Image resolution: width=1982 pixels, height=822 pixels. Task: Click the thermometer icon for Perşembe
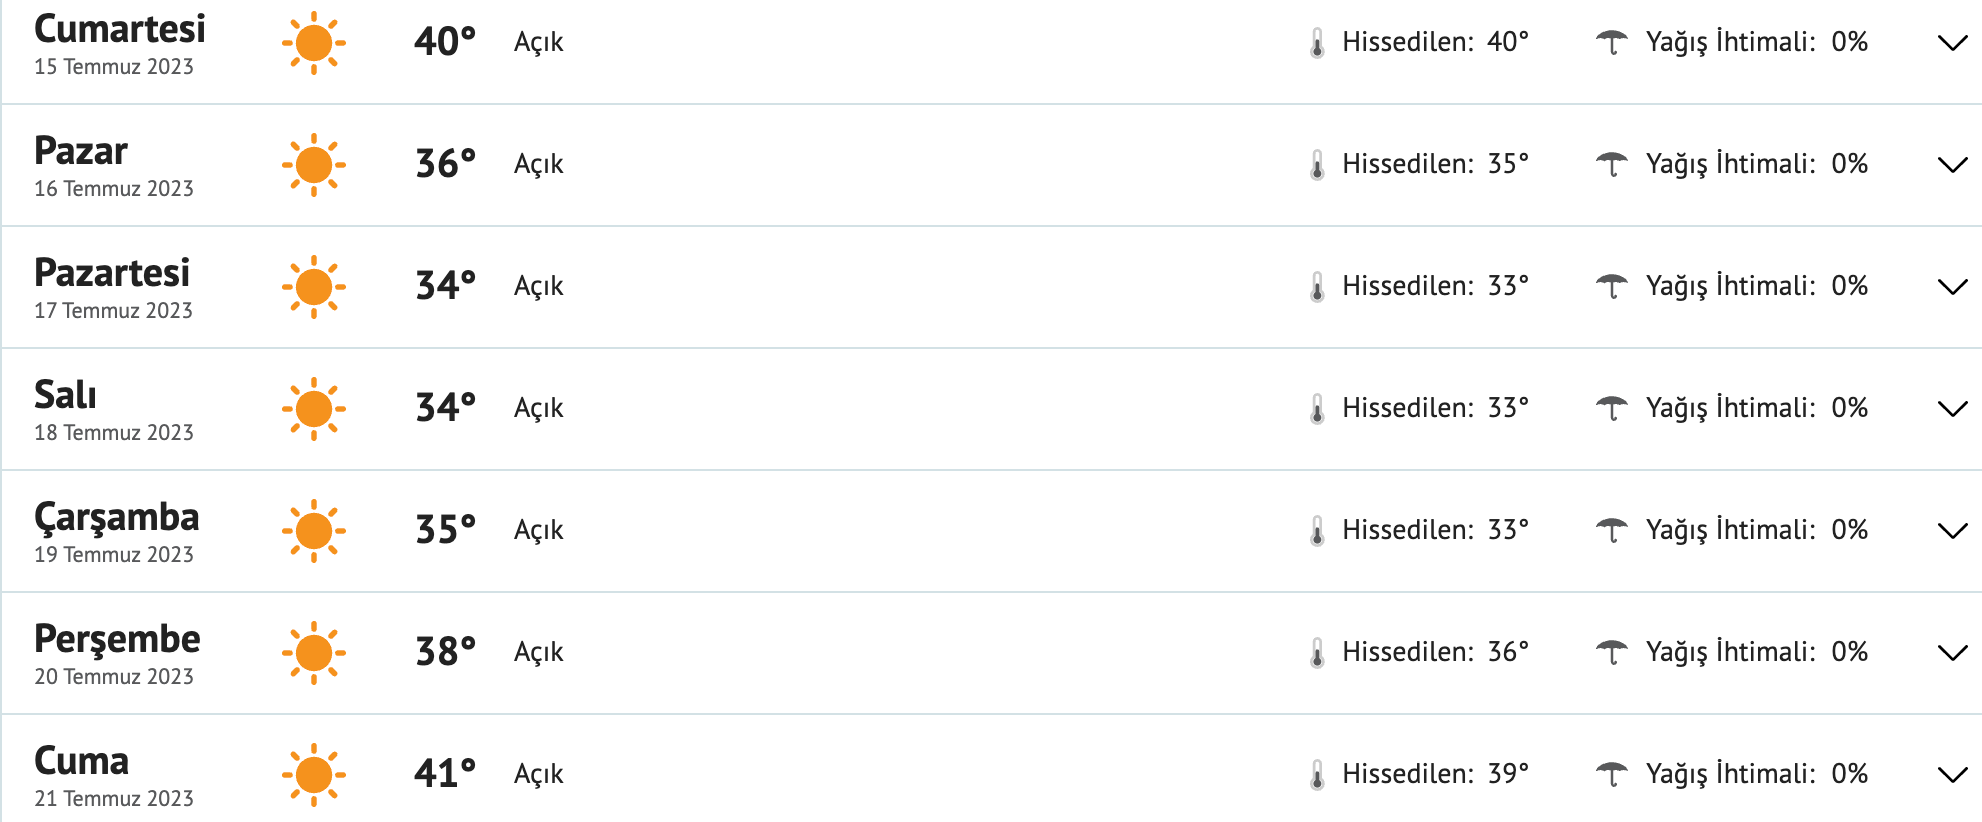[x=1317, y=653]
